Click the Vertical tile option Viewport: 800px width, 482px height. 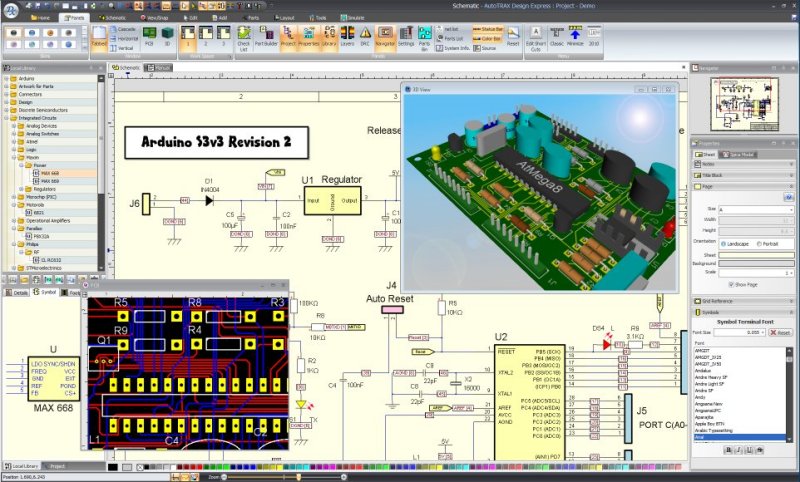tap(121, 48)
